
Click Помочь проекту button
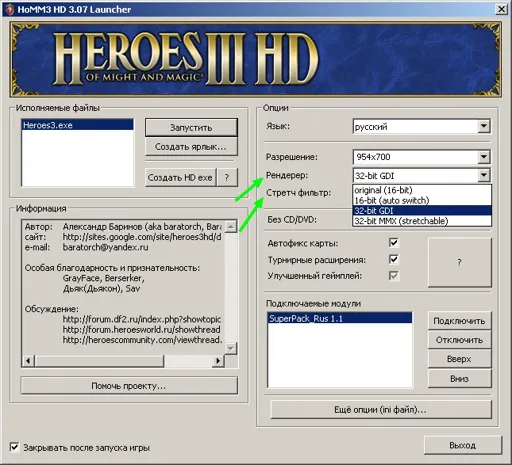tap(129, 386)
